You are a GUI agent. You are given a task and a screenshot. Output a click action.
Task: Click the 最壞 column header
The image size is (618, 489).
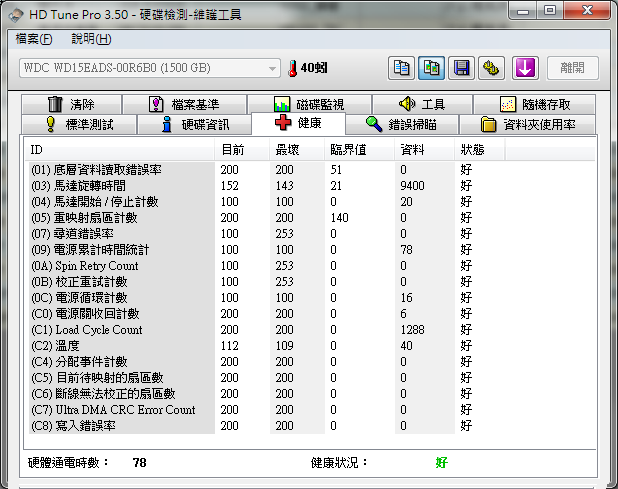(297, 150)
